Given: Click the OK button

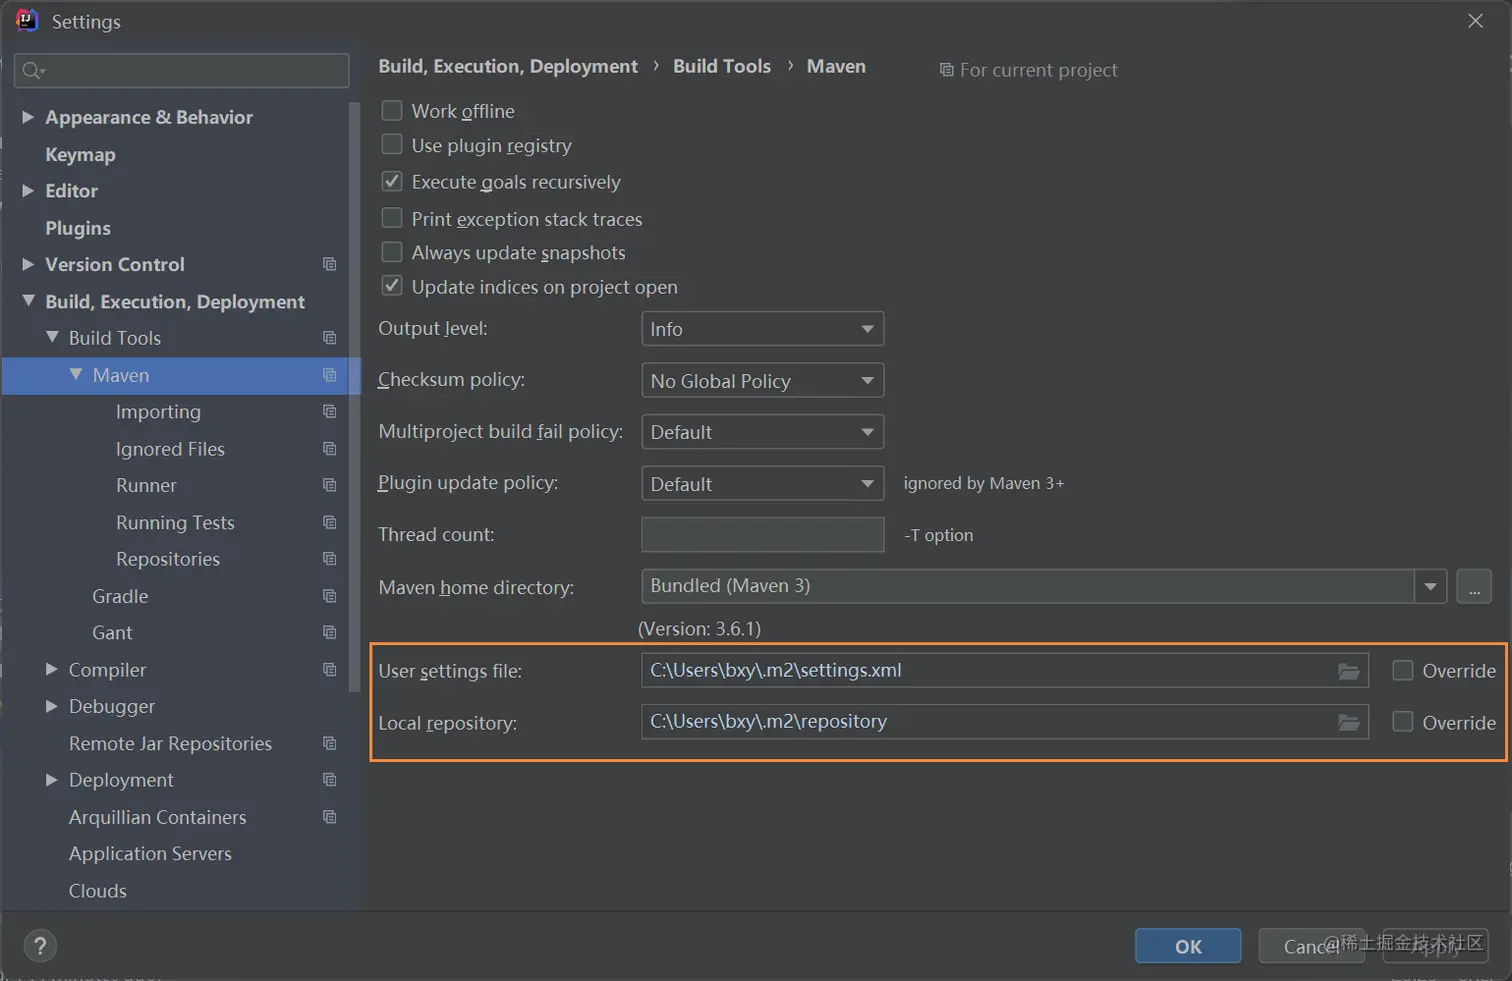Looking at the screenshot, I should [1188, 946].
